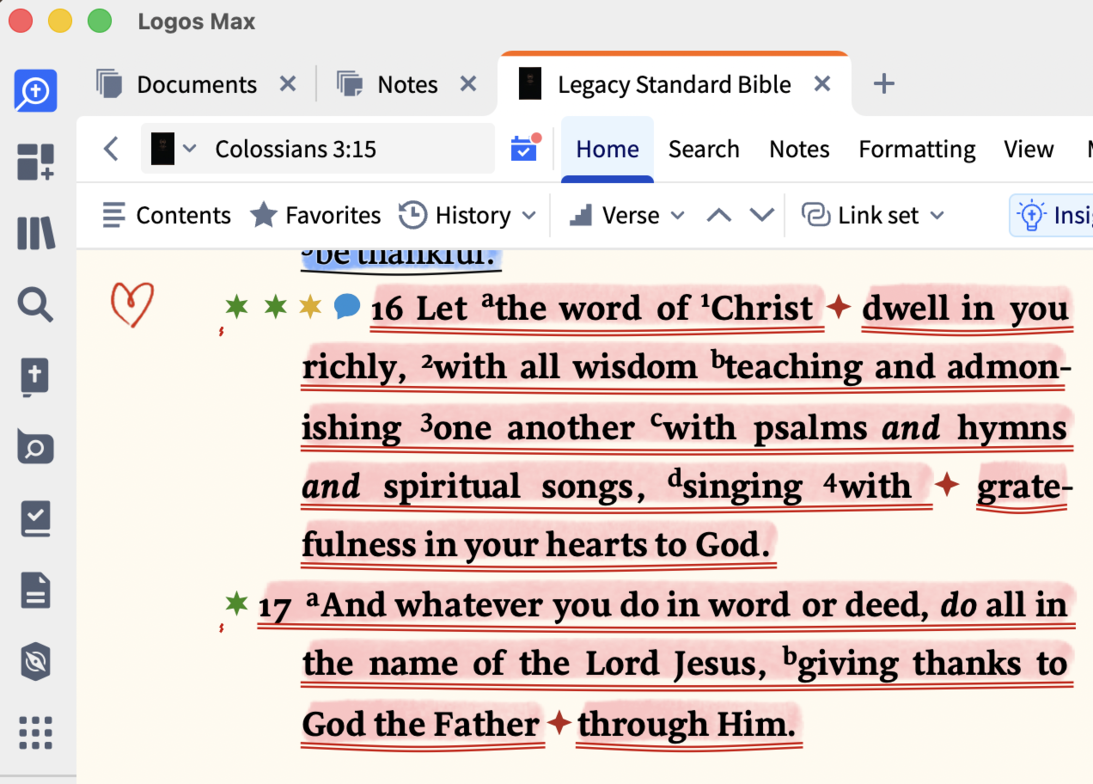Image resolution: width=1093 pixels, height=784 pixels.
Task: Open the Link set dropdown
Action: pos(873,215)
